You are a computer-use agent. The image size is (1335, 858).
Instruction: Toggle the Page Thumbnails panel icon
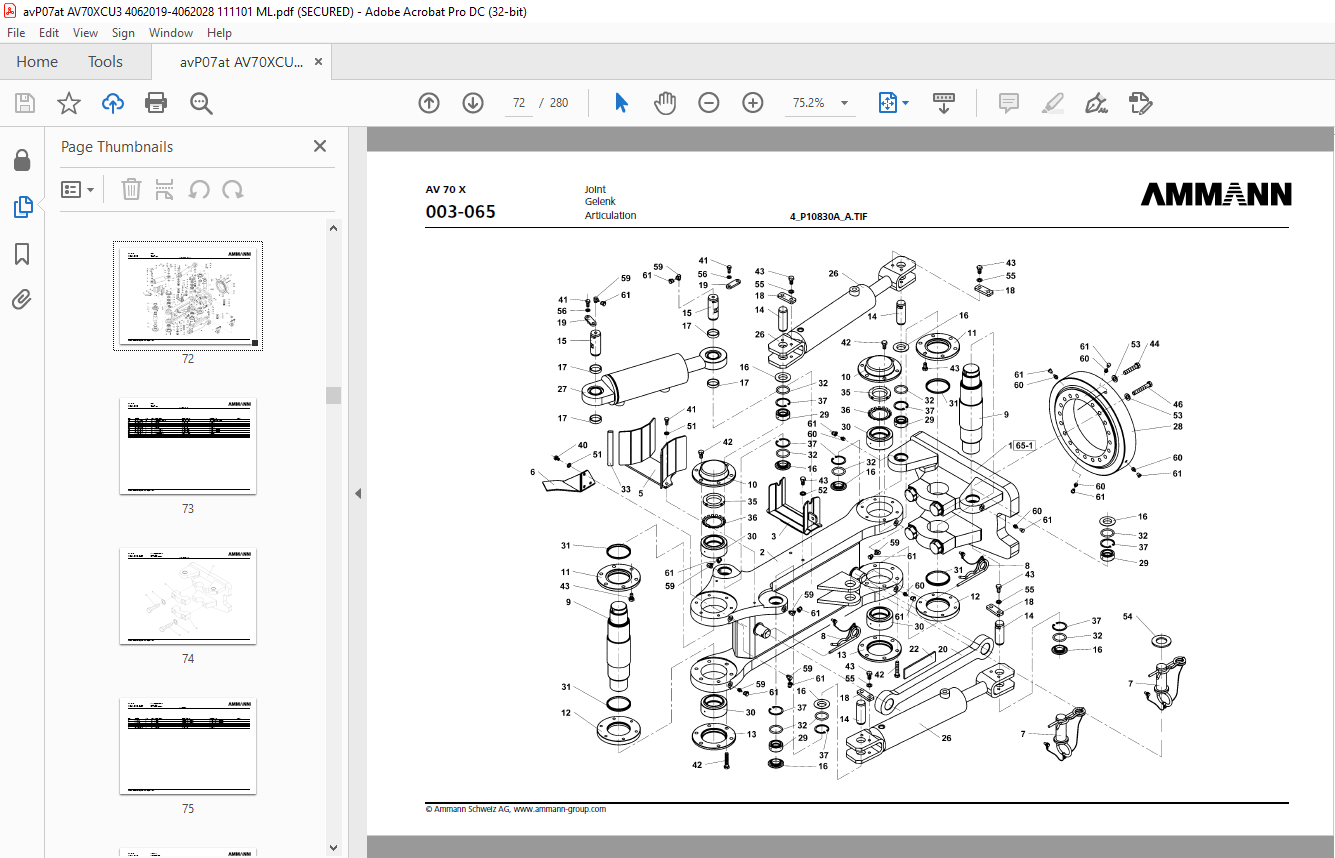(x=22, y=207)
